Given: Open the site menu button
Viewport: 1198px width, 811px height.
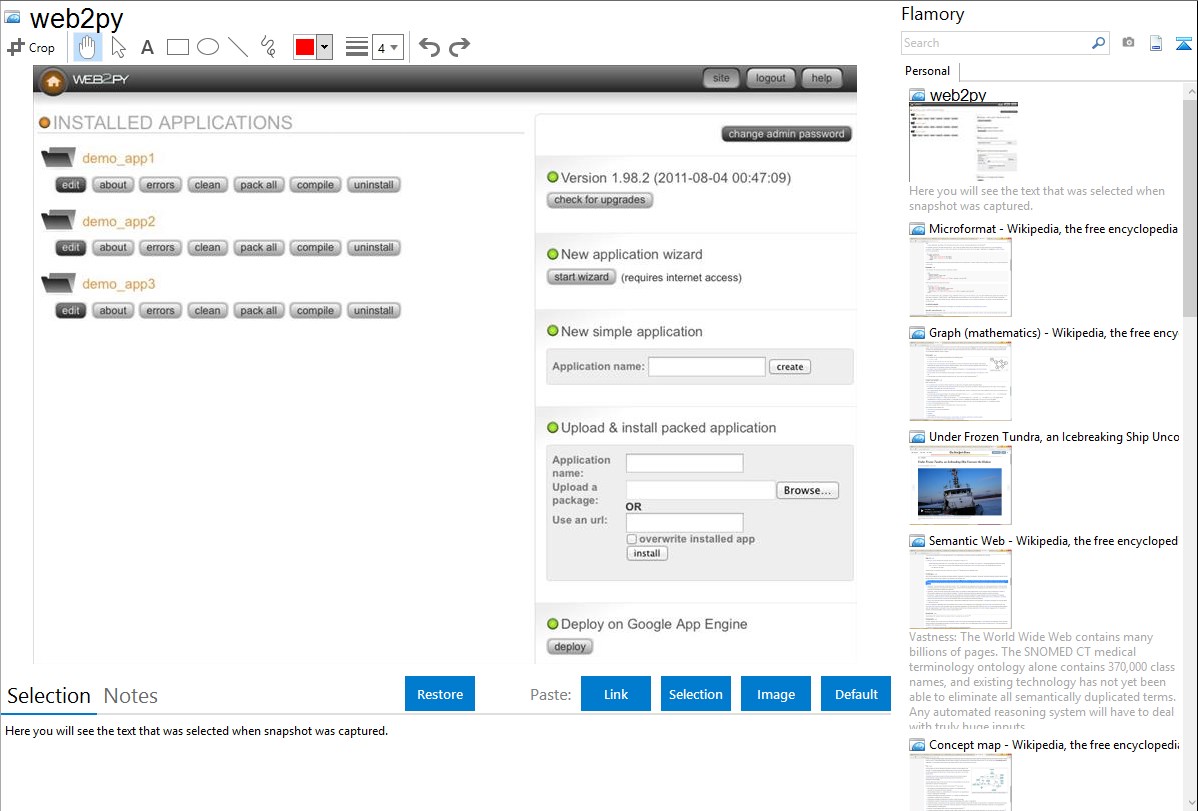Looking at the screenshot, I should pos(721,78).
